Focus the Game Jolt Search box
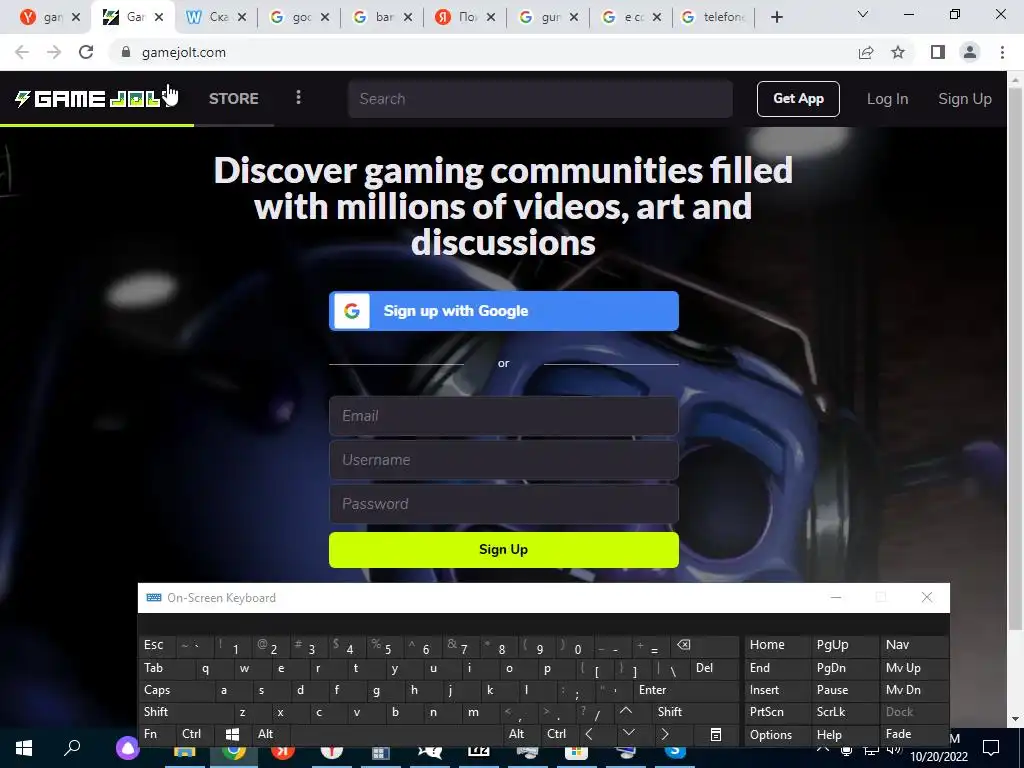1024x768 pixels. [x=540, y=99]
